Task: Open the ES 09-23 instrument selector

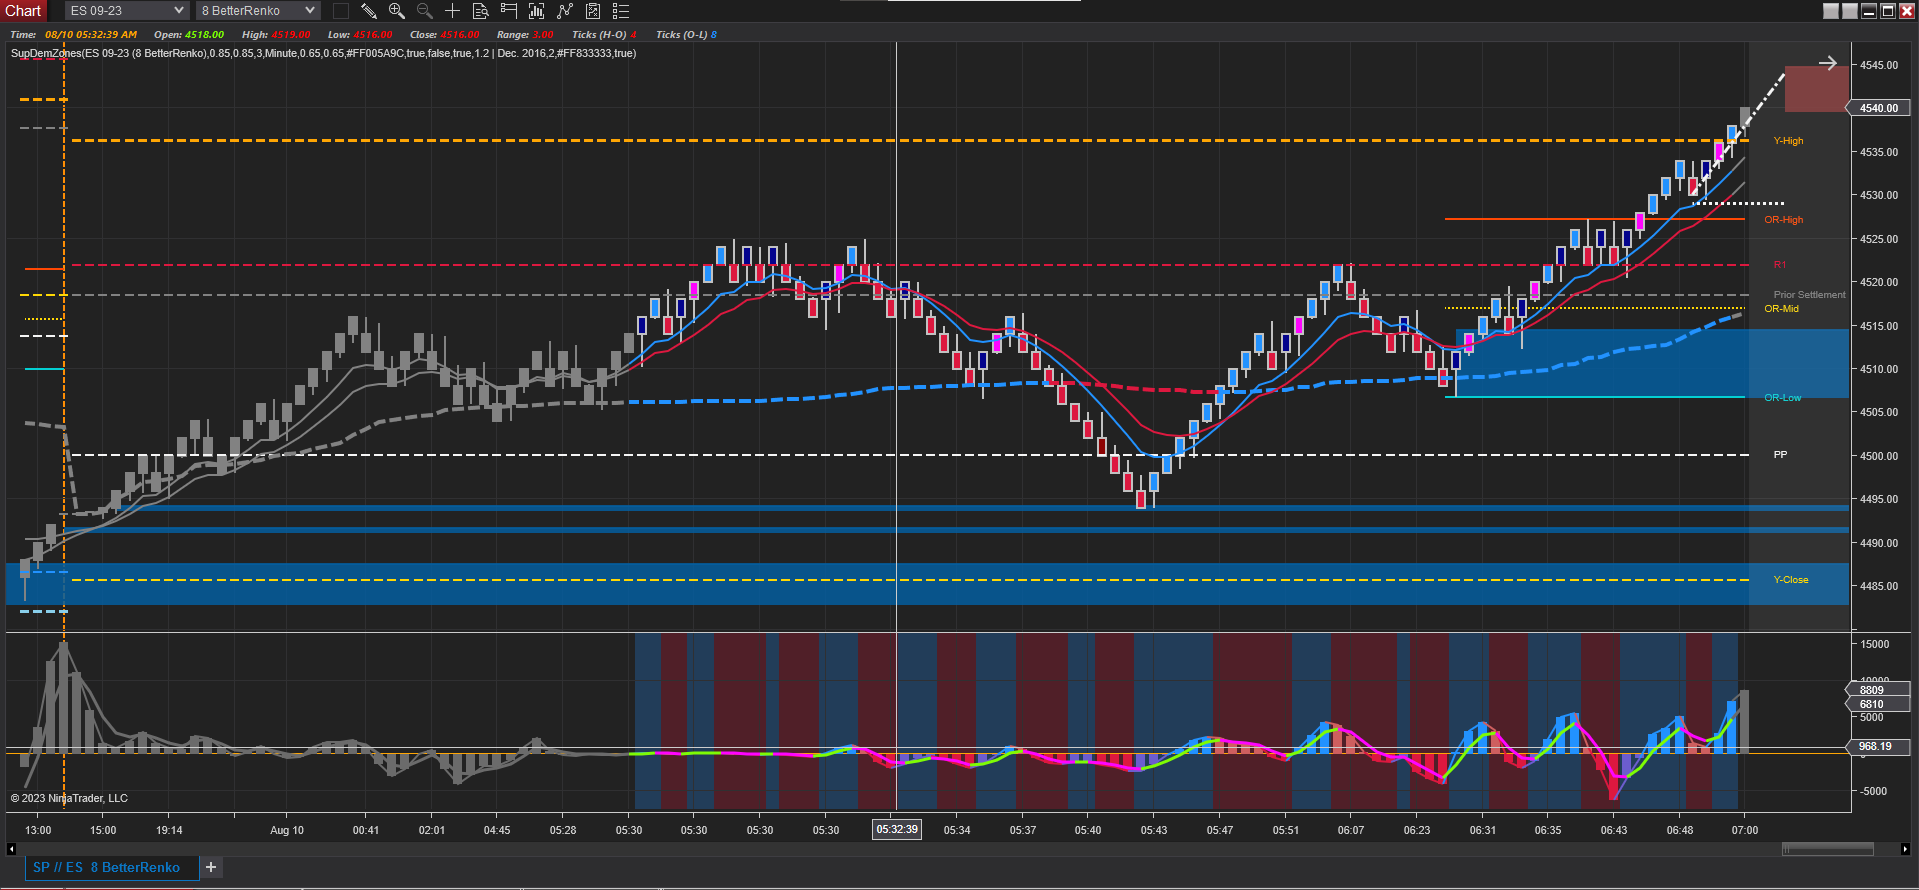Action: (127, 11)
